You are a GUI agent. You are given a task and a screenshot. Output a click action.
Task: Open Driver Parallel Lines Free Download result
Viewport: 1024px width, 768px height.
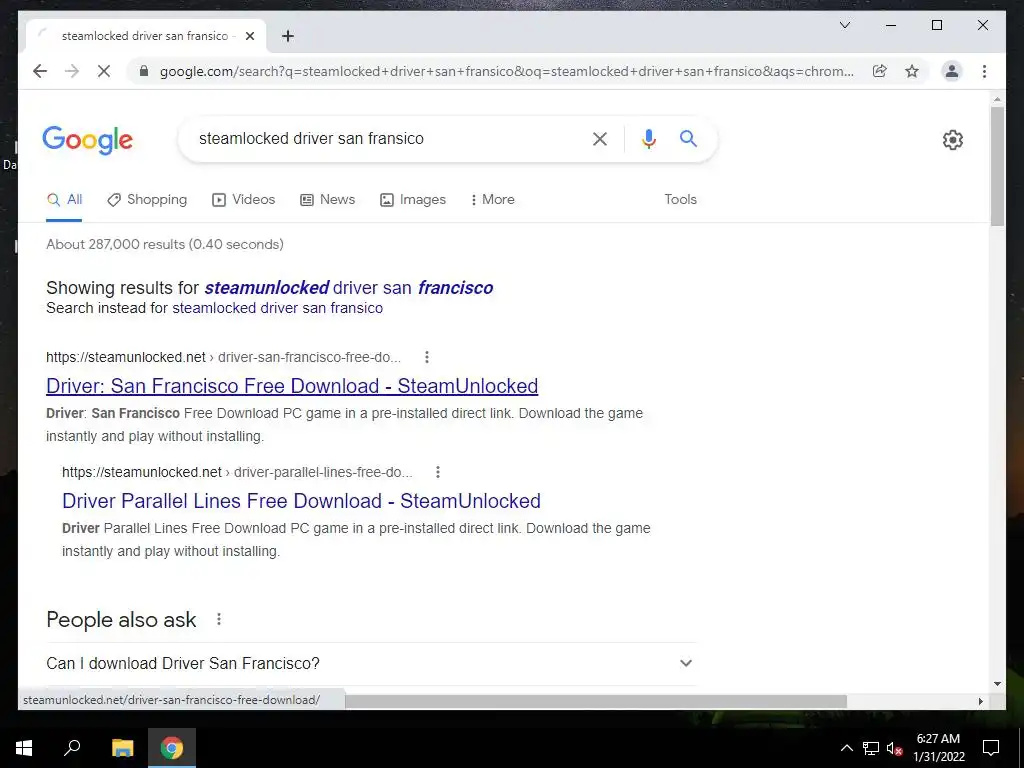(301, 501)
